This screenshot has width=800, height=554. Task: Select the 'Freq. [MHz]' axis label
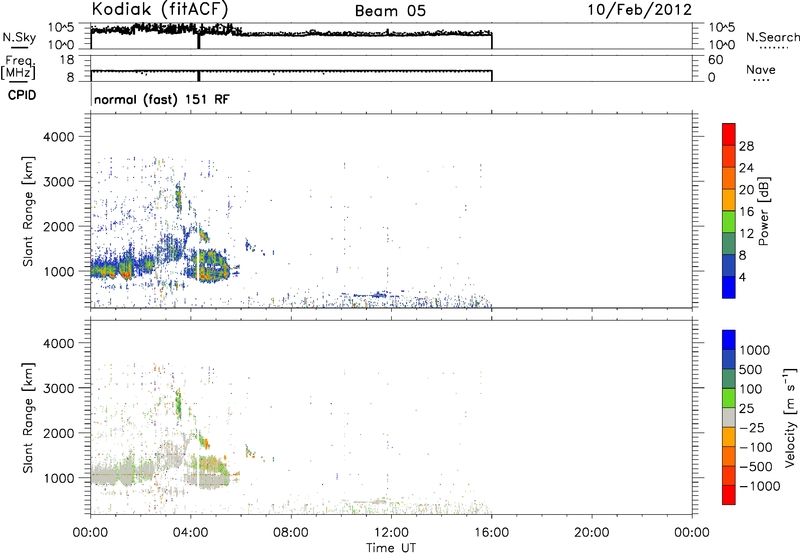click(18, 68)
